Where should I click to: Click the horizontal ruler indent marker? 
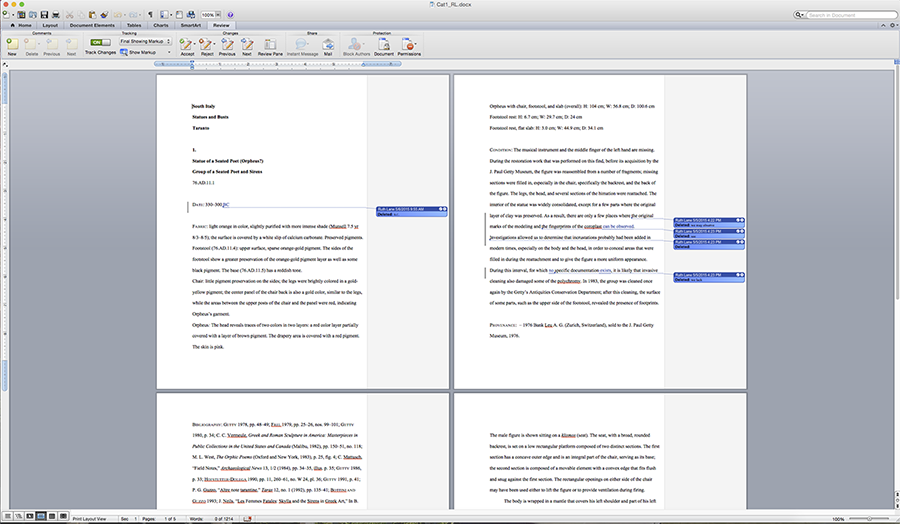(x=192, y=64)
